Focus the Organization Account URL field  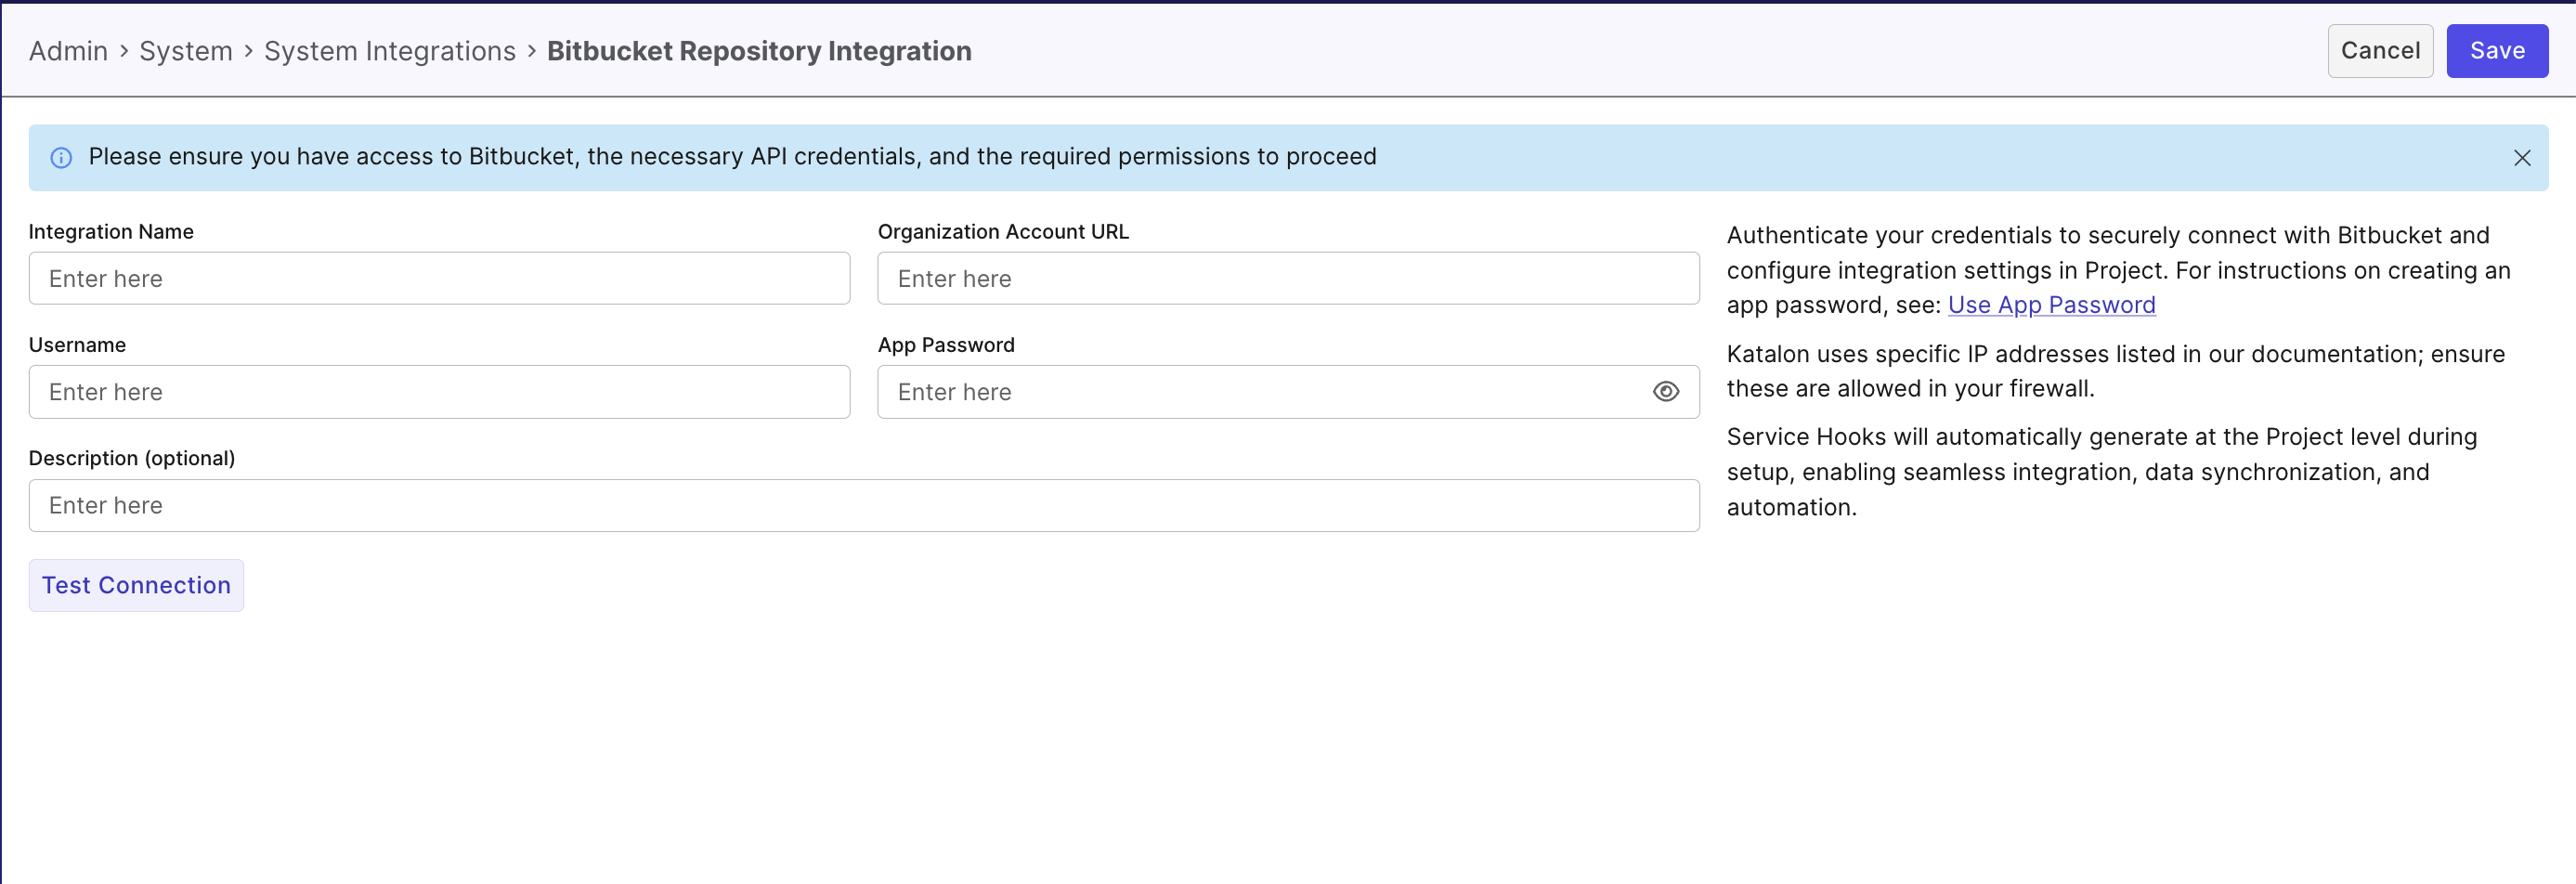point(1288,278)
